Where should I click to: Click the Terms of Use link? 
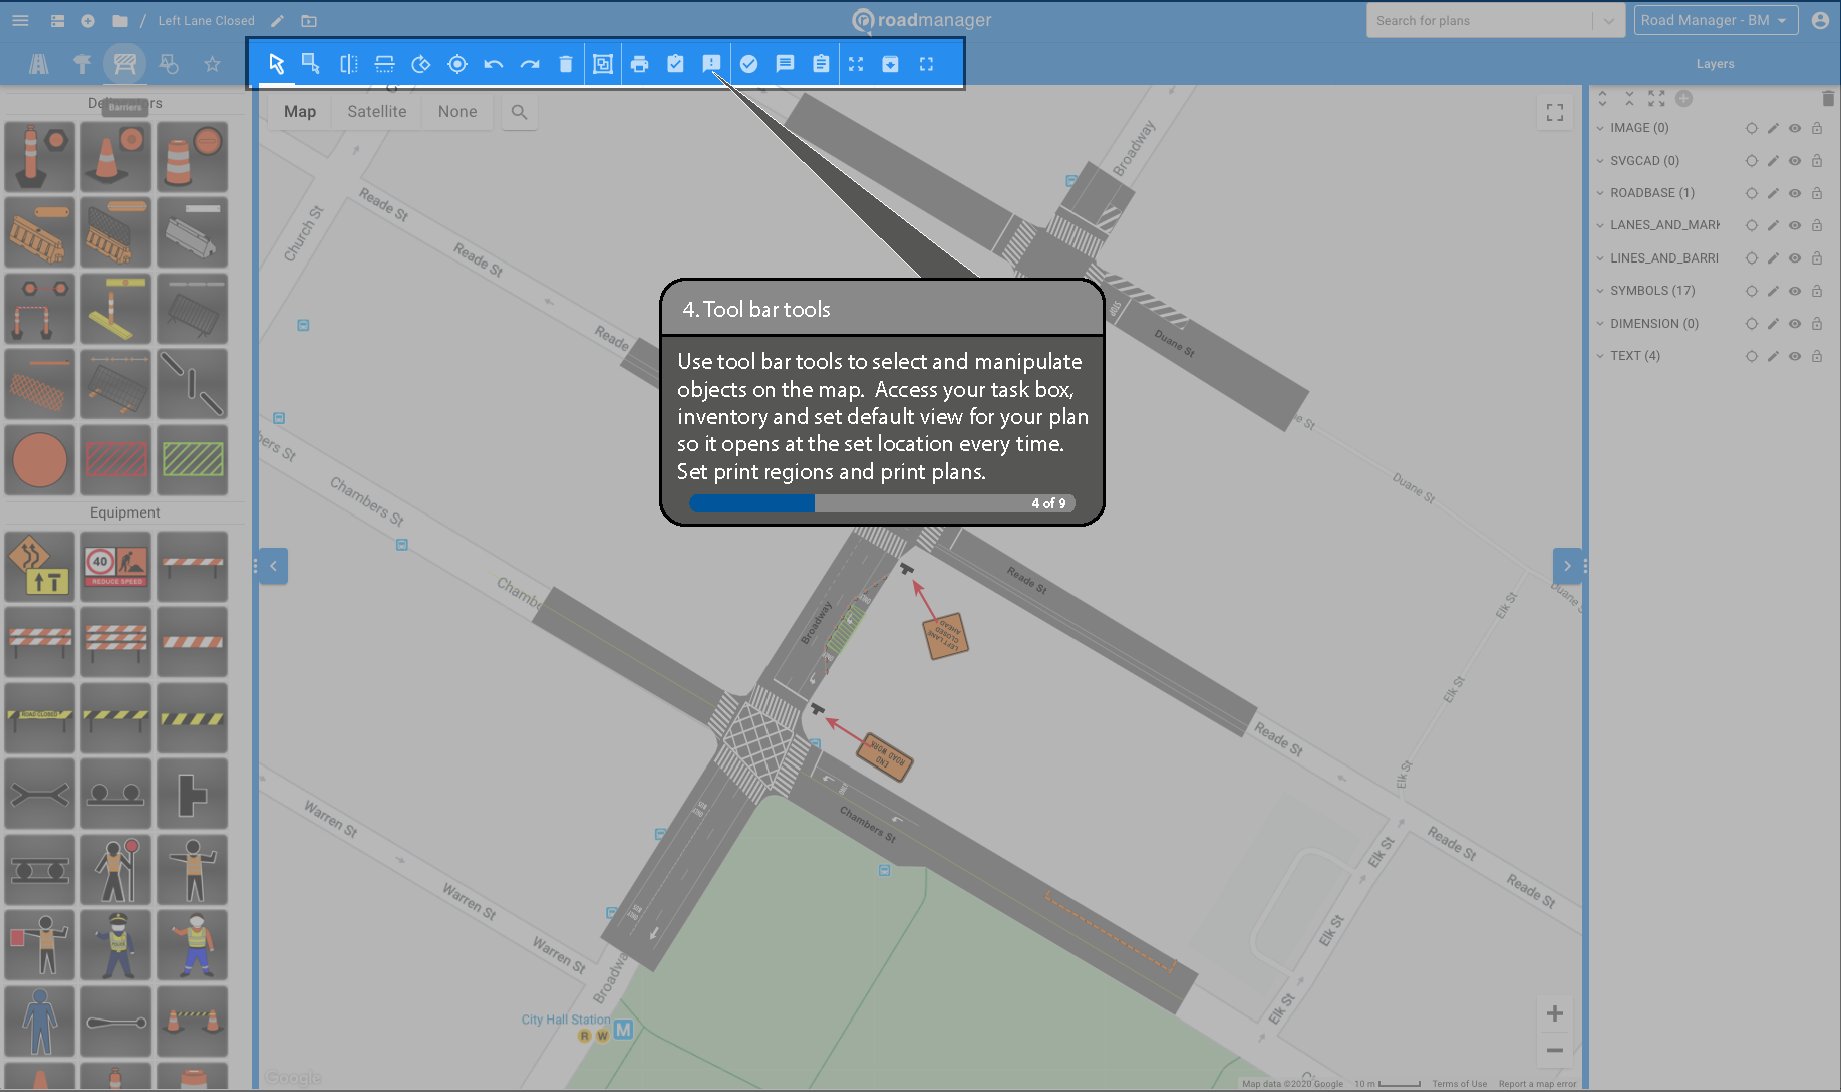tap(1459, 1084)
